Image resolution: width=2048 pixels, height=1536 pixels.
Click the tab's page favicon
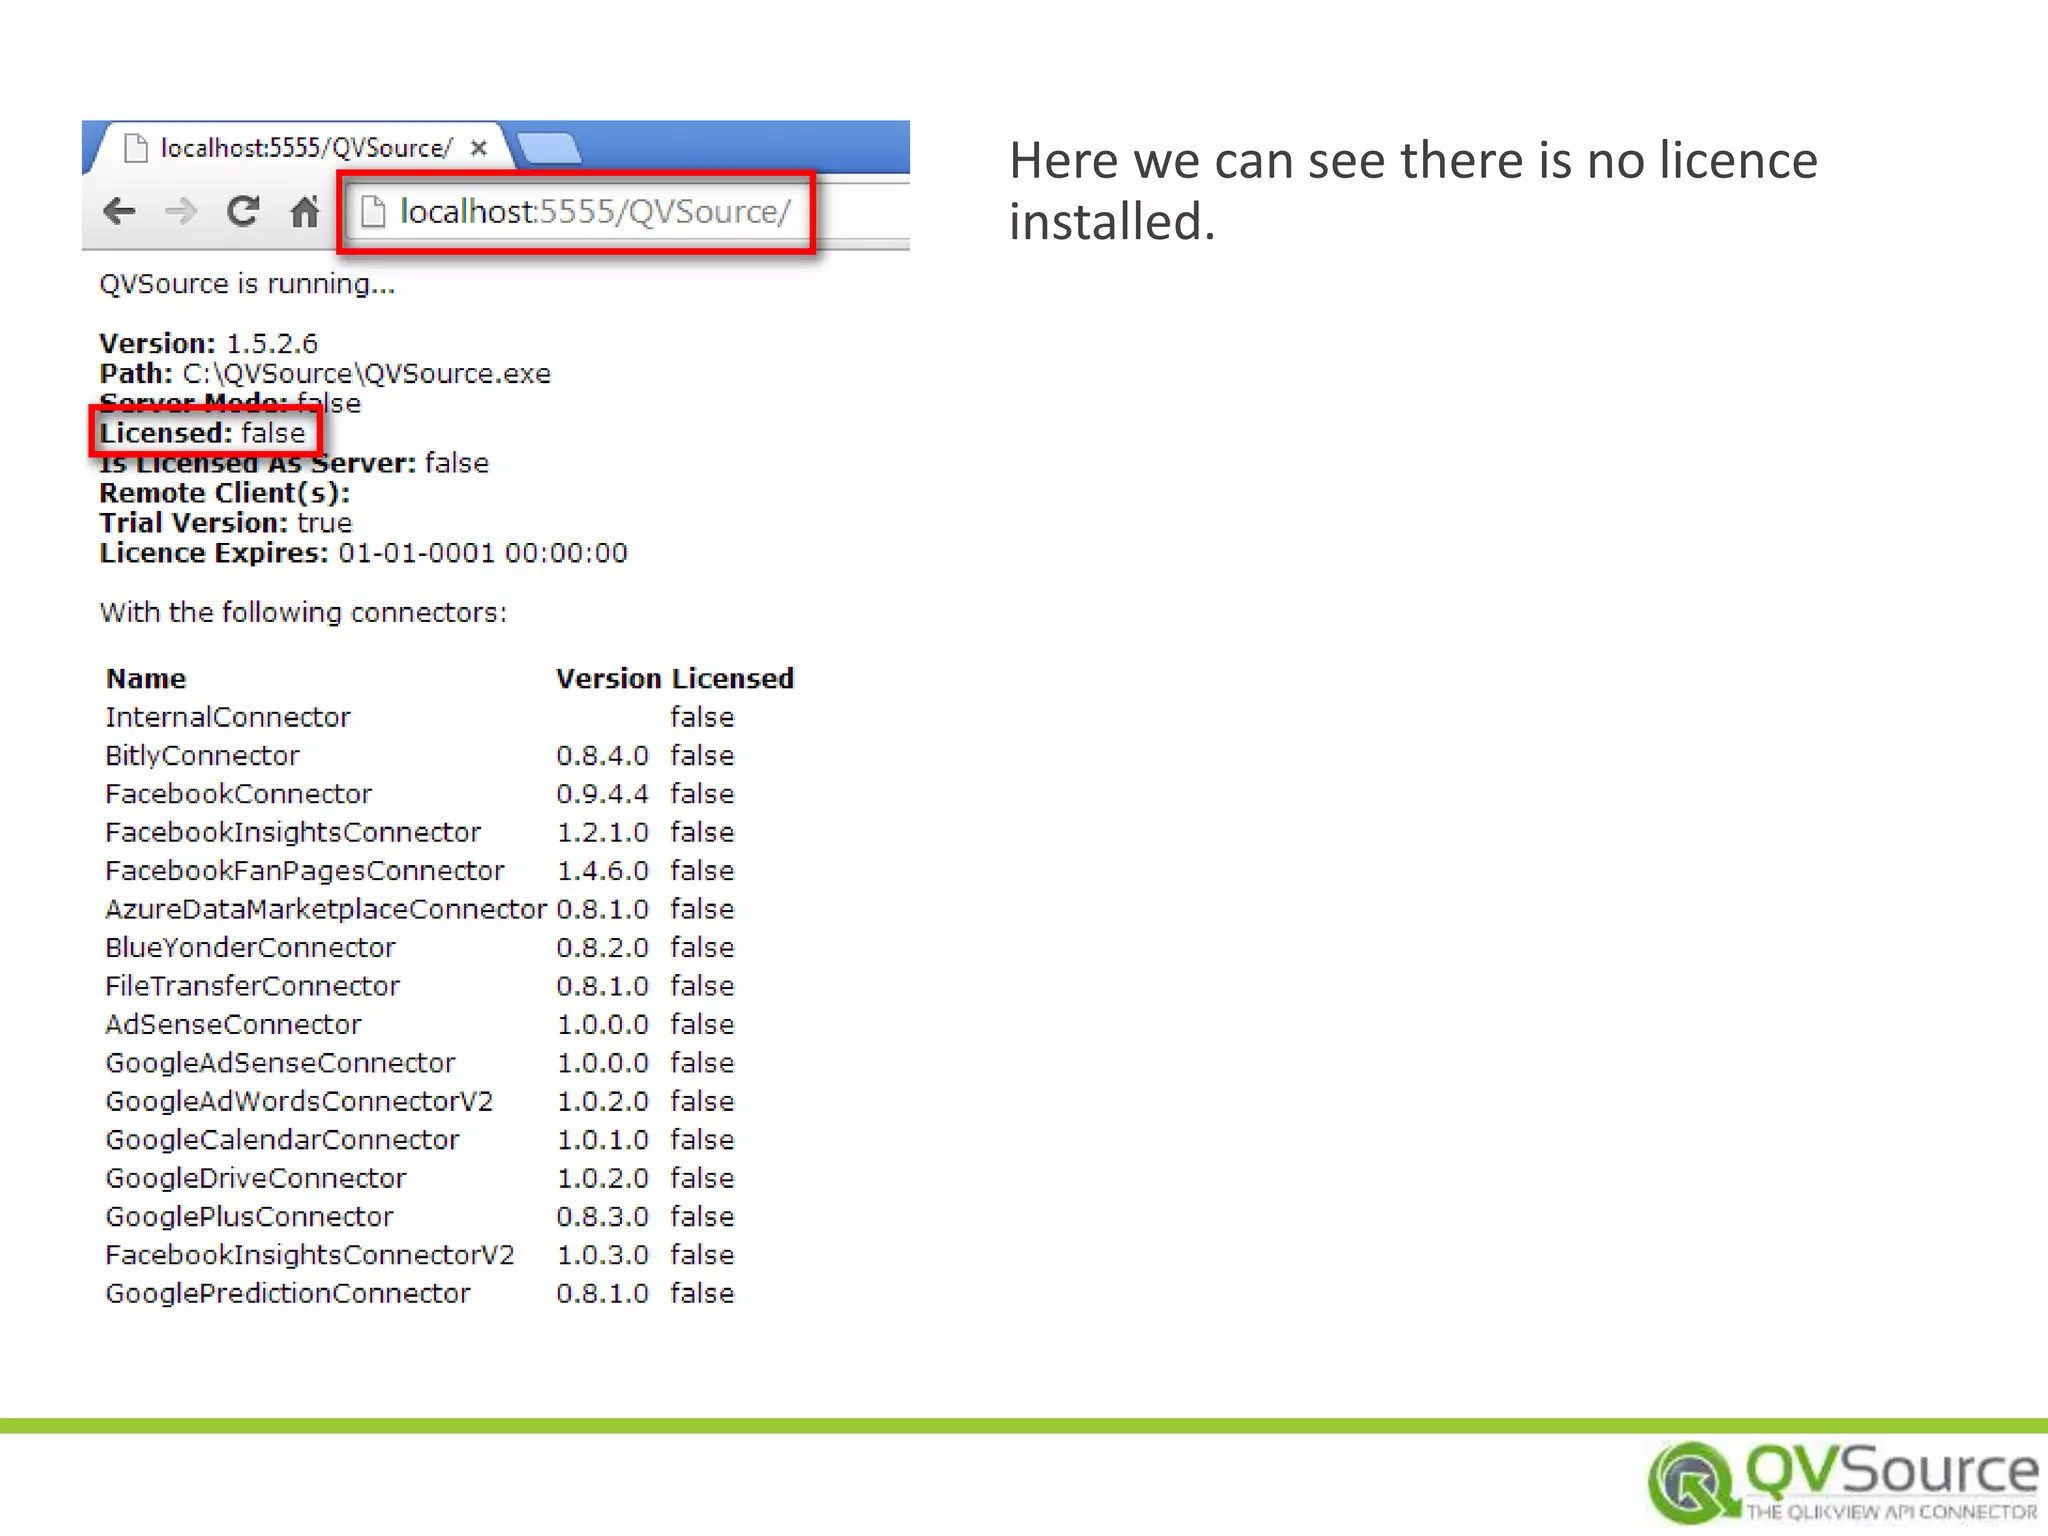point(135,148)
